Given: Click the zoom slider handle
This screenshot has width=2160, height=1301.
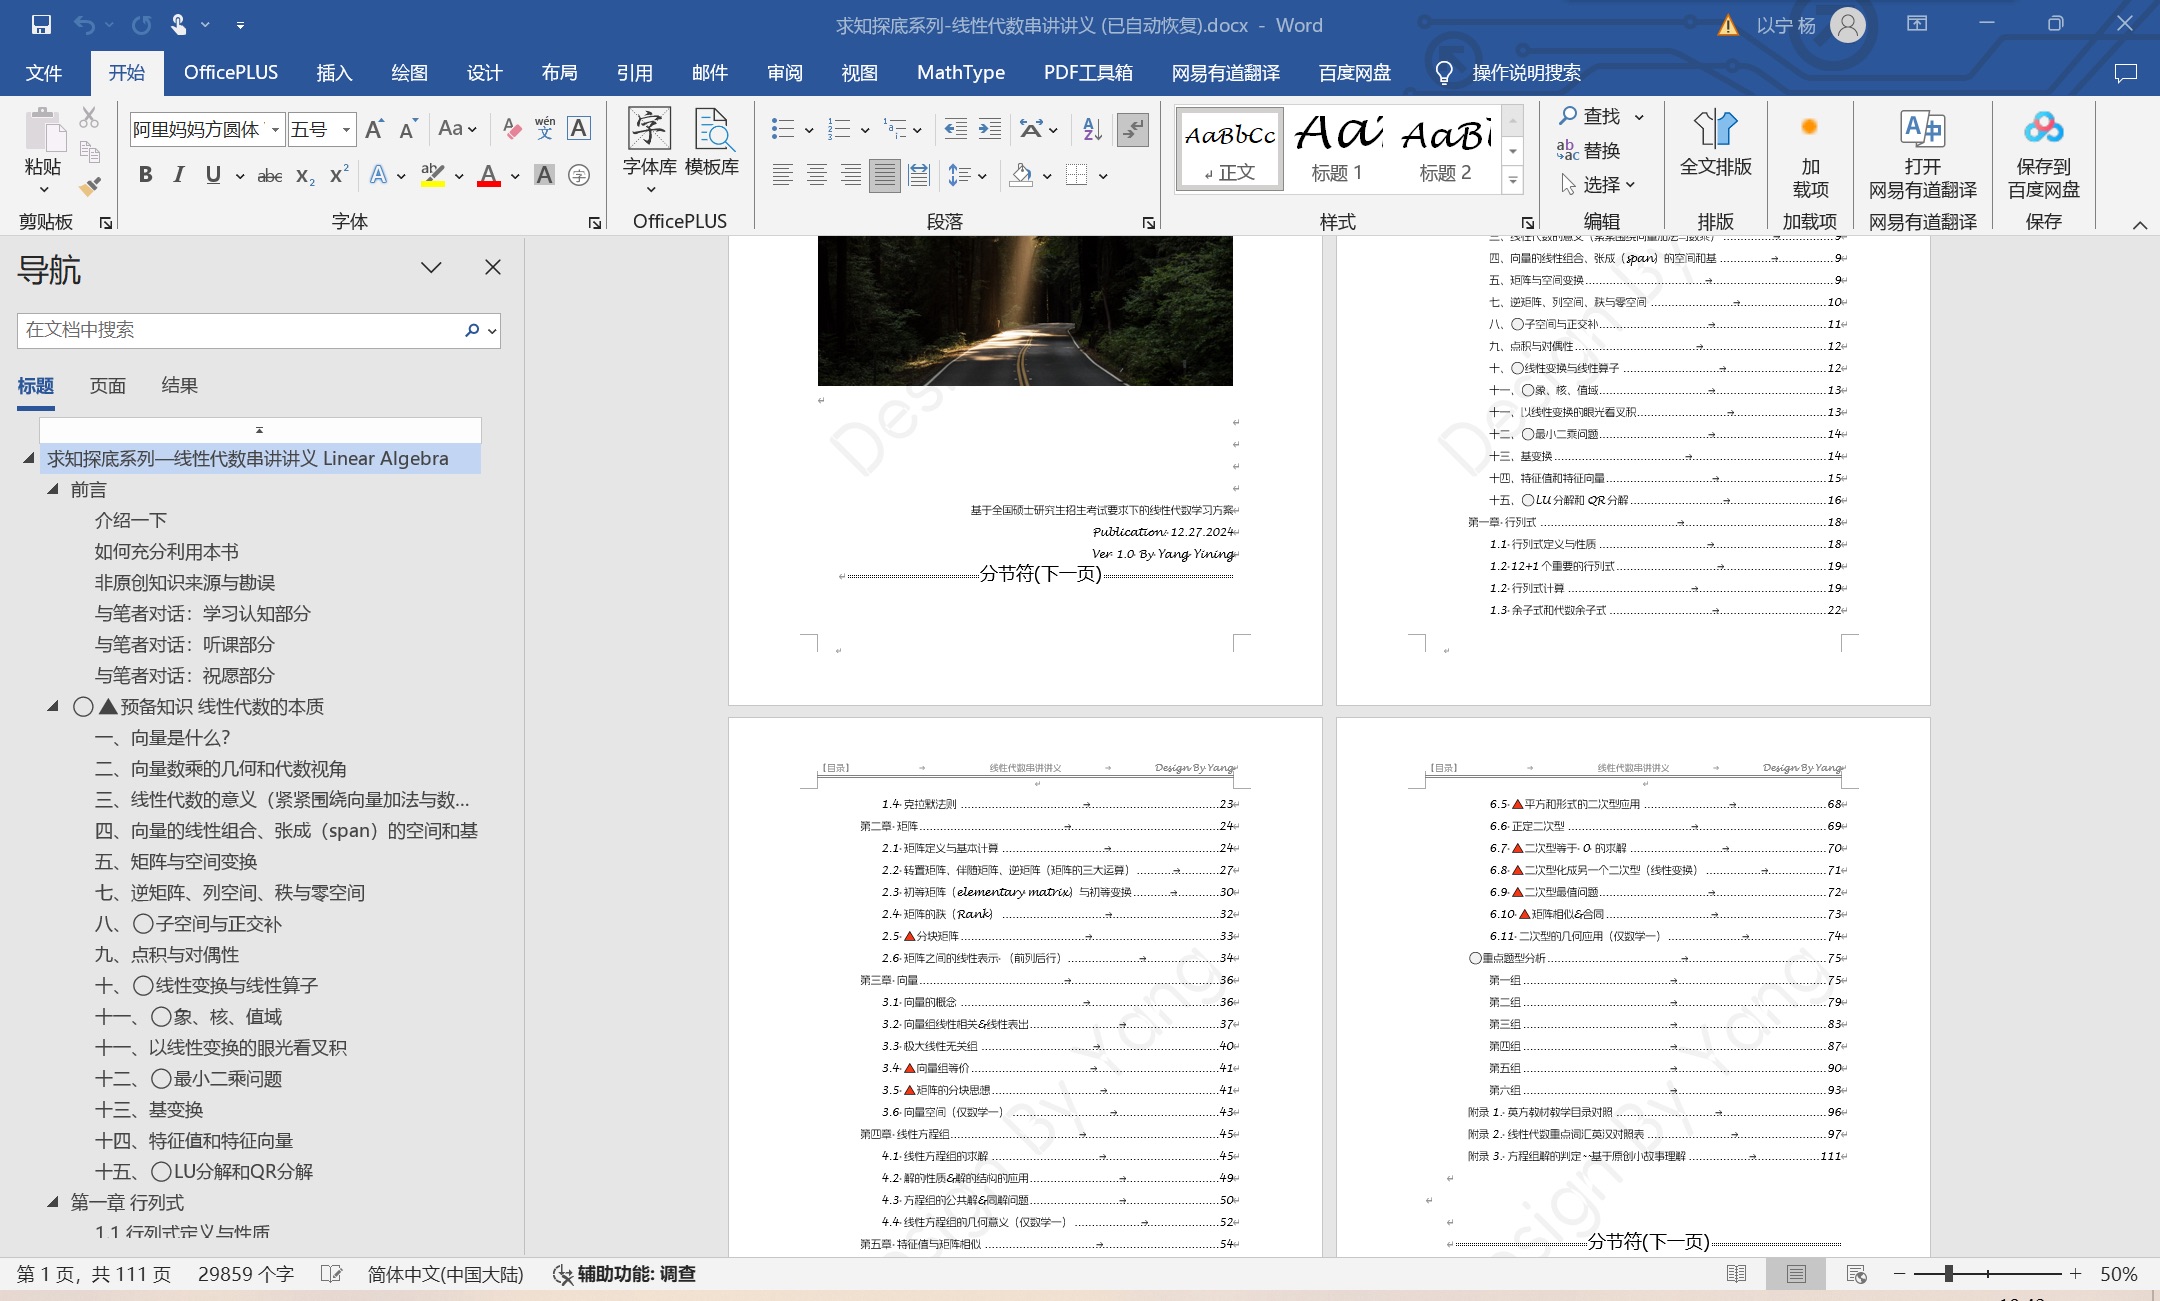Looking at the screenshot, I should tap(1948, 1274).
